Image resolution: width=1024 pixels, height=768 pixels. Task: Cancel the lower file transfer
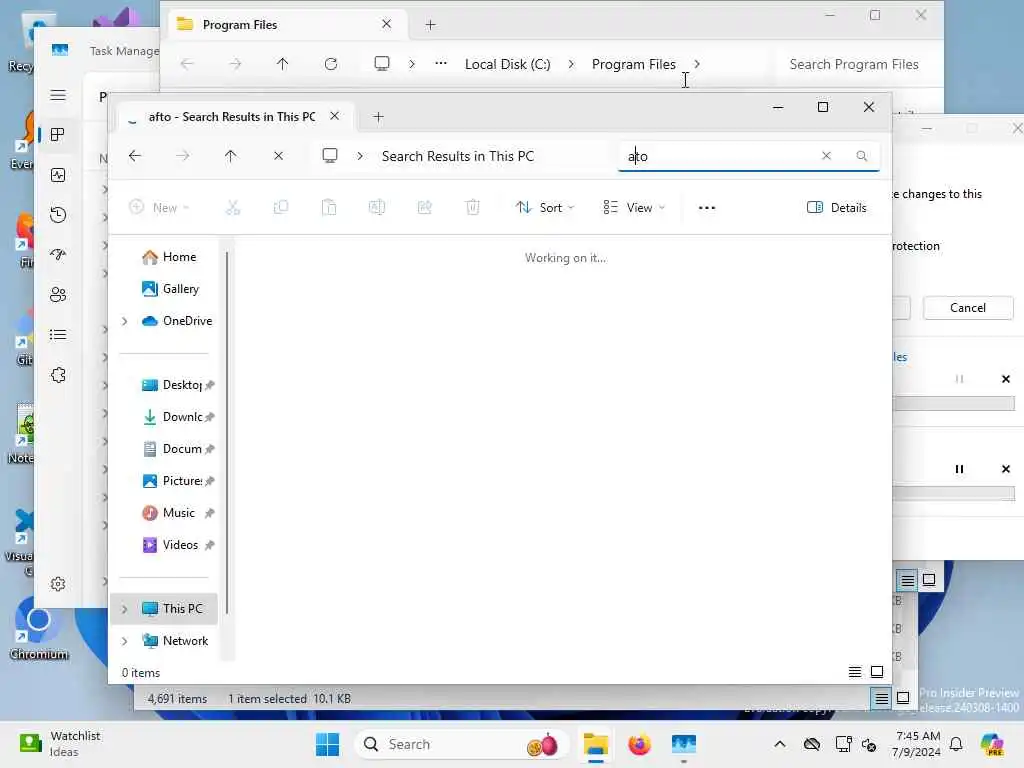[1006, 469]
